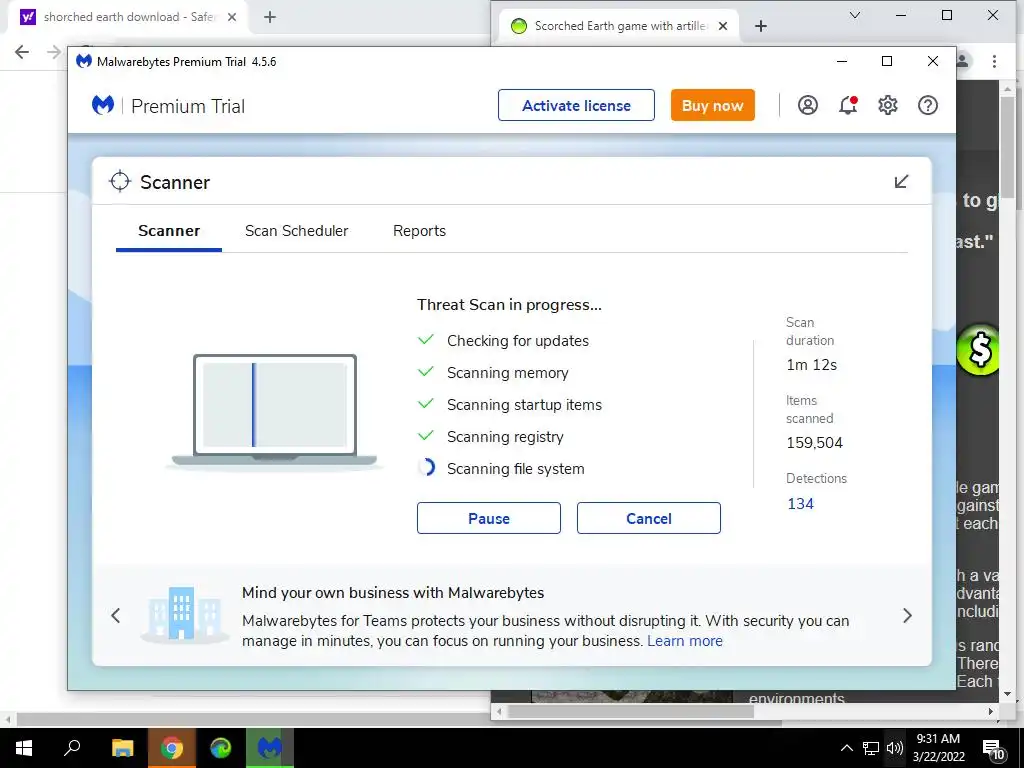This screenshot has width=1024, height=768.
Task: Collapse the Scanner panel with the arrow icon
Action: tap(901, 182)
